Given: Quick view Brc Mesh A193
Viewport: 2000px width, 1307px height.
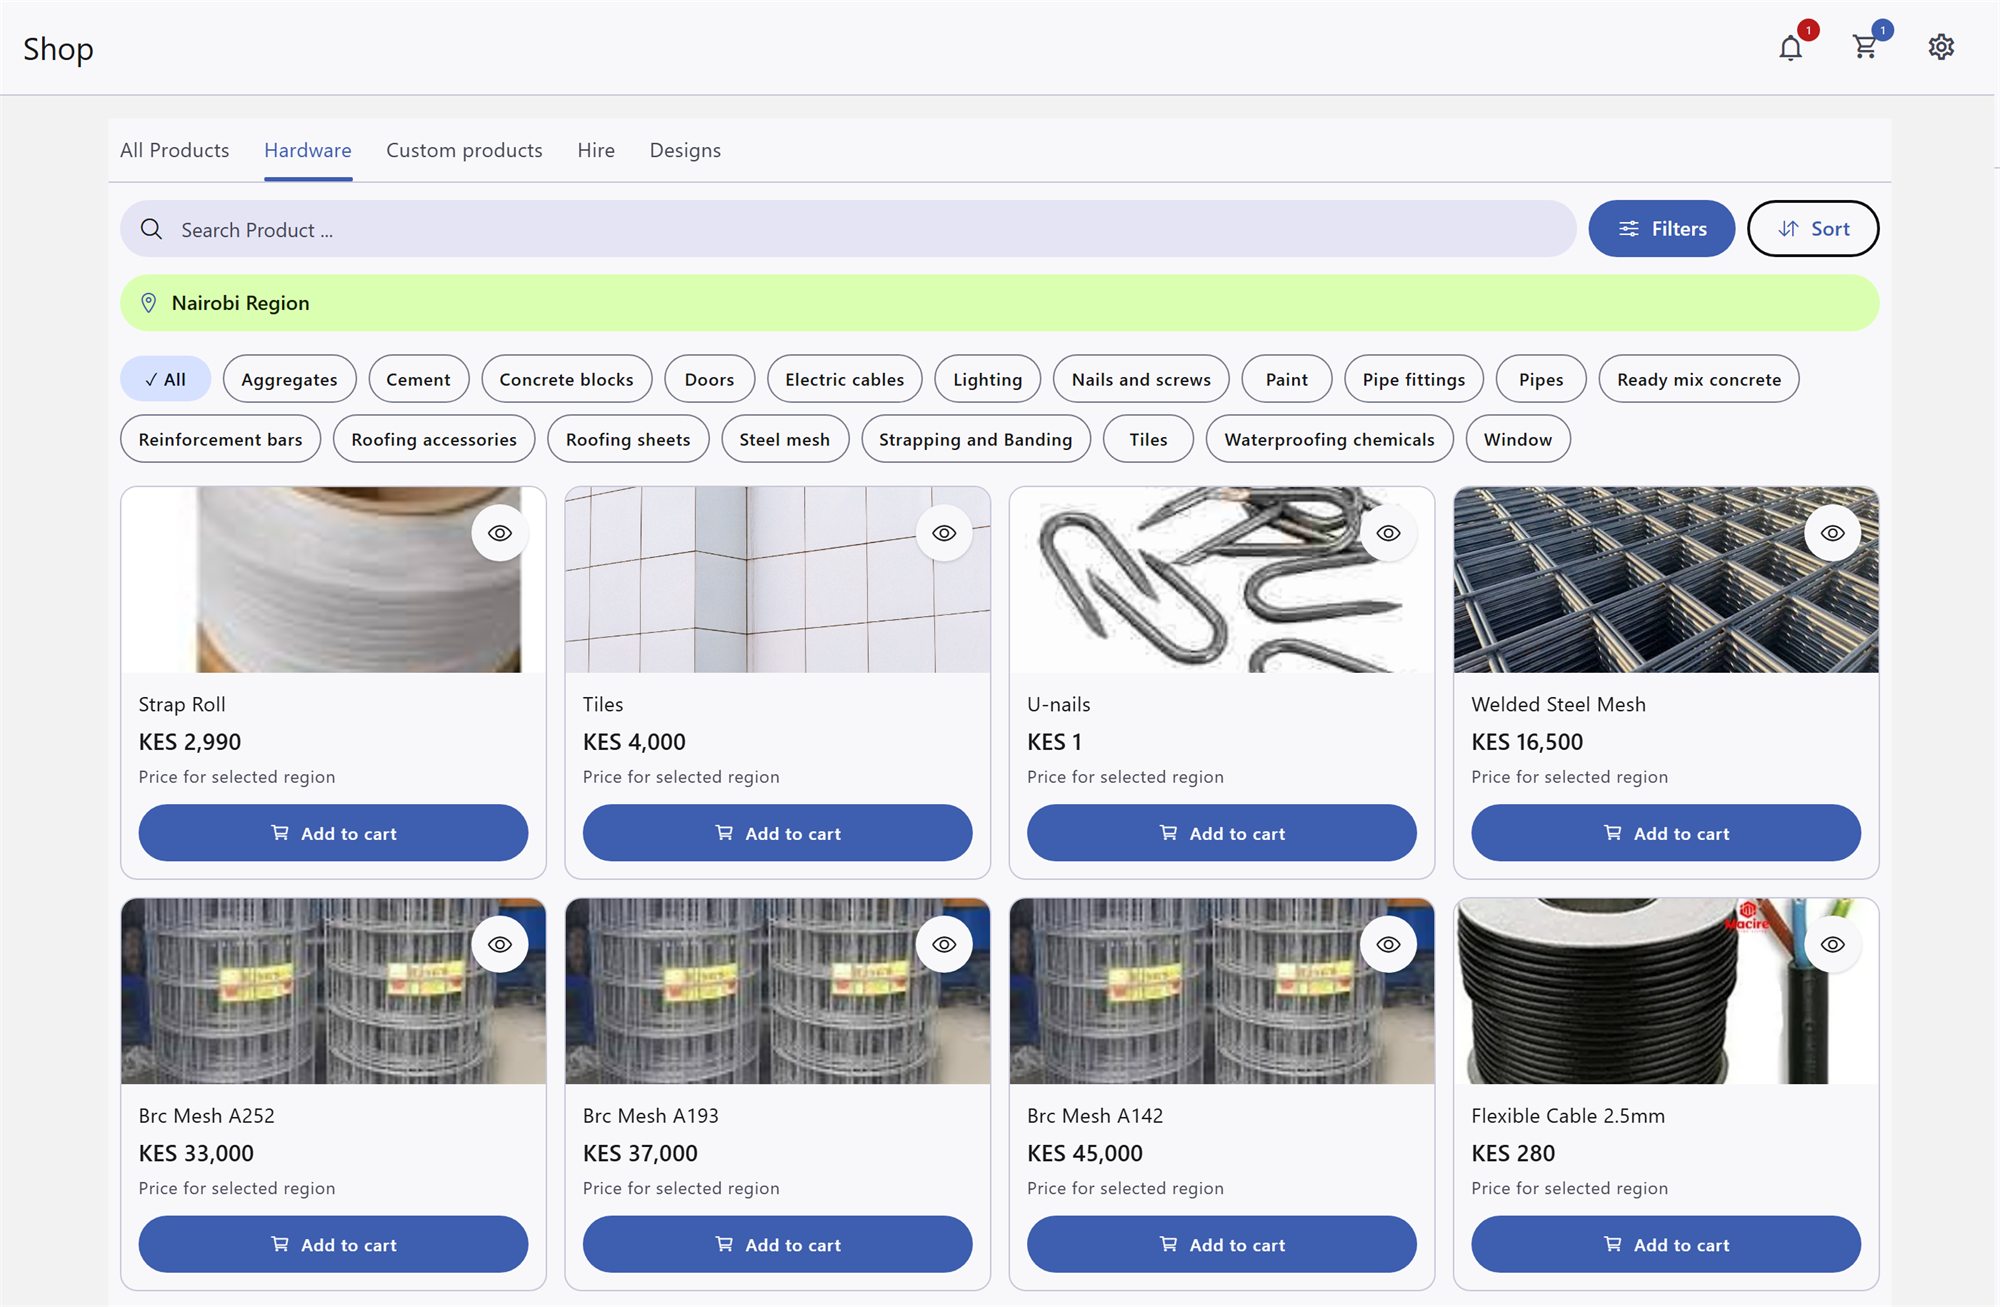Looking at the screenshot, I should (x=944, y=944).
